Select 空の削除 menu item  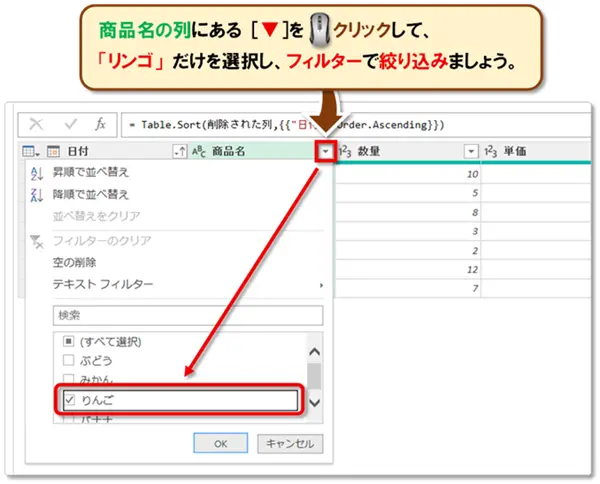[x=74, y=262]
